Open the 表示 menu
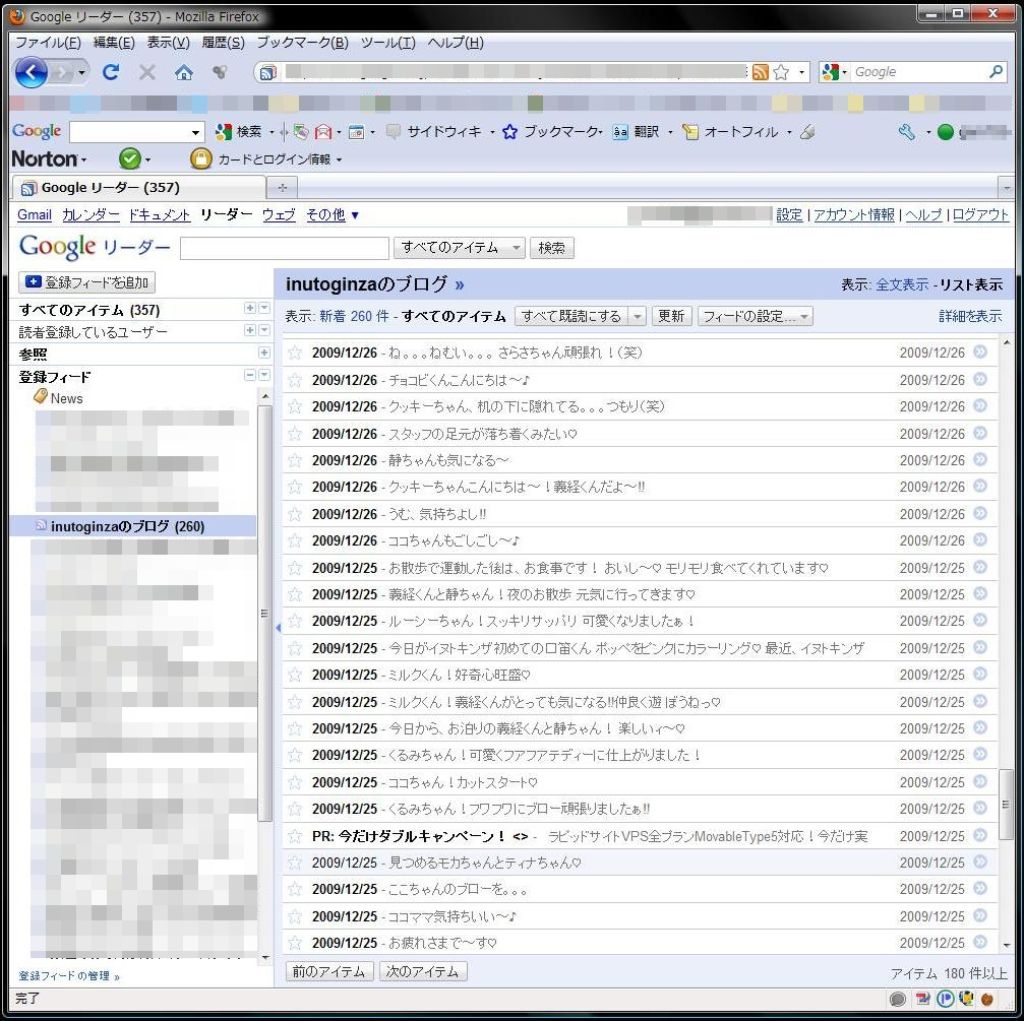1024x1021 pixels. [x=168, y=42]
